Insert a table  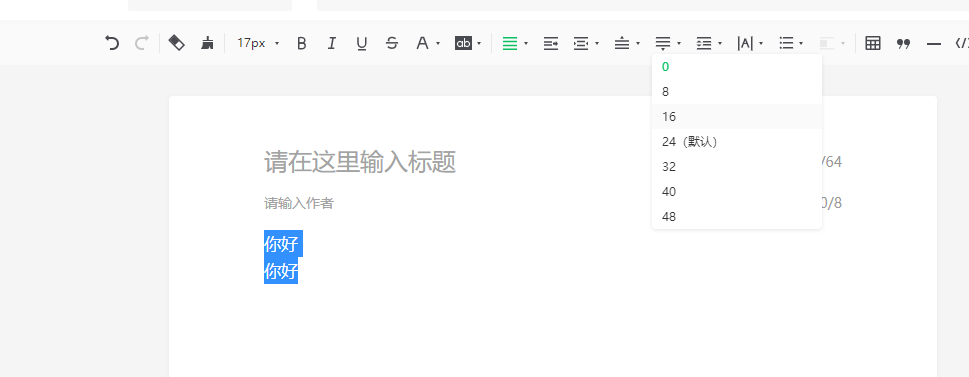click(873, 43)
